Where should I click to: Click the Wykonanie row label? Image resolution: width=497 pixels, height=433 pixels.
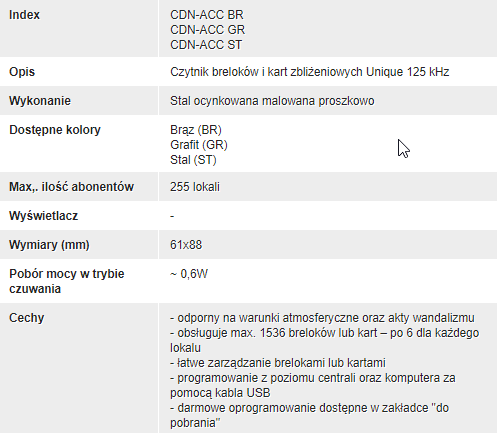click(x=40, y=101)
